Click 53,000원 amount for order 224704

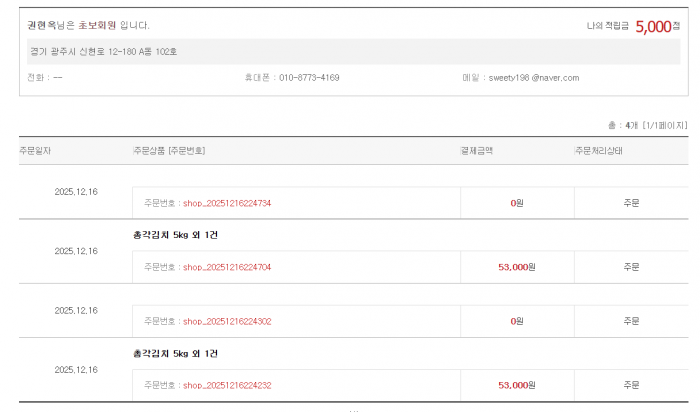point(517,267)
